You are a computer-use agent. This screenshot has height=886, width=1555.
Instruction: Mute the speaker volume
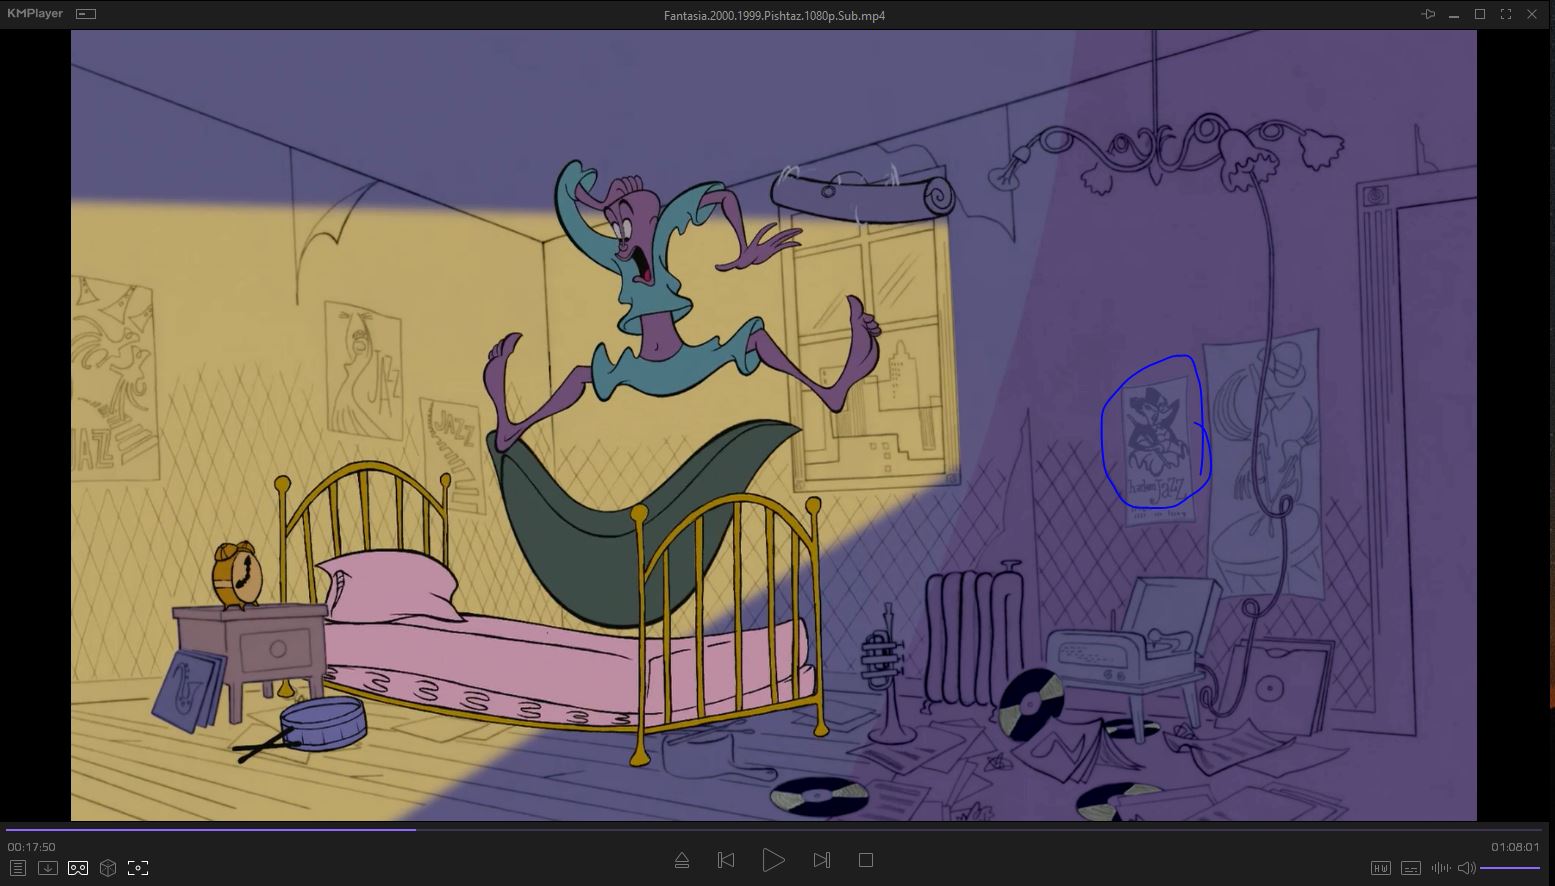pyautogui.click(x=1466, y=868)
